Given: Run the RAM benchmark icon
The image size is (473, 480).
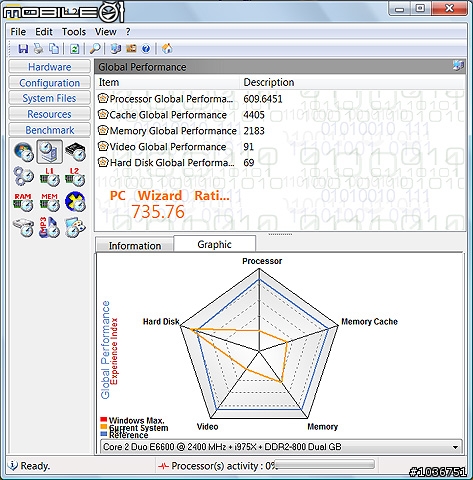Looking at the screenshot, I should [23, 202].
